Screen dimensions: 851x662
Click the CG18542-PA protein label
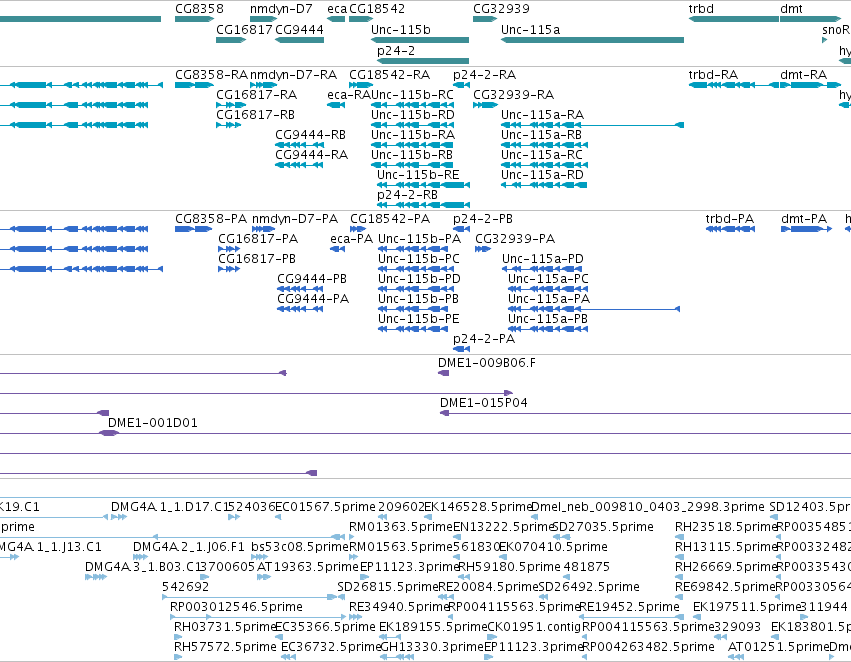(390, 219)
